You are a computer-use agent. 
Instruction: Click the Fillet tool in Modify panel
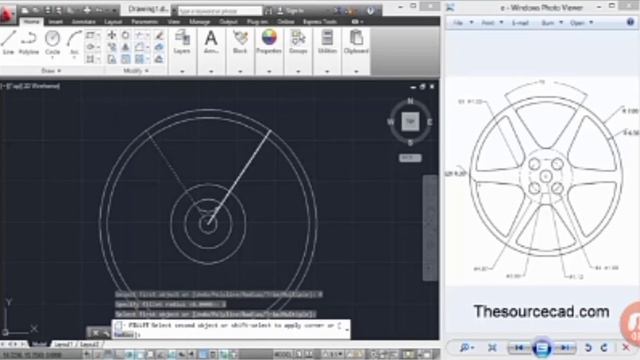139,47
